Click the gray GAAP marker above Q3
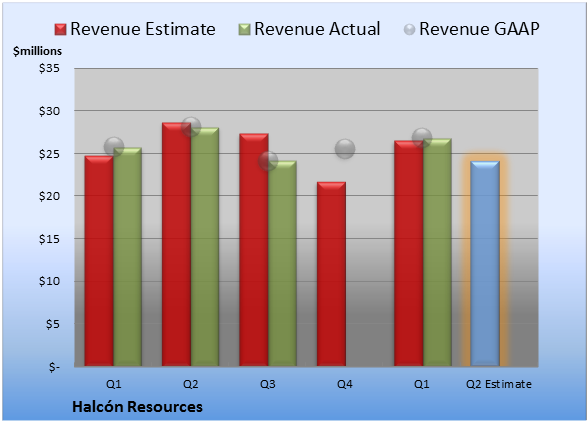 (x=268, y=161)
